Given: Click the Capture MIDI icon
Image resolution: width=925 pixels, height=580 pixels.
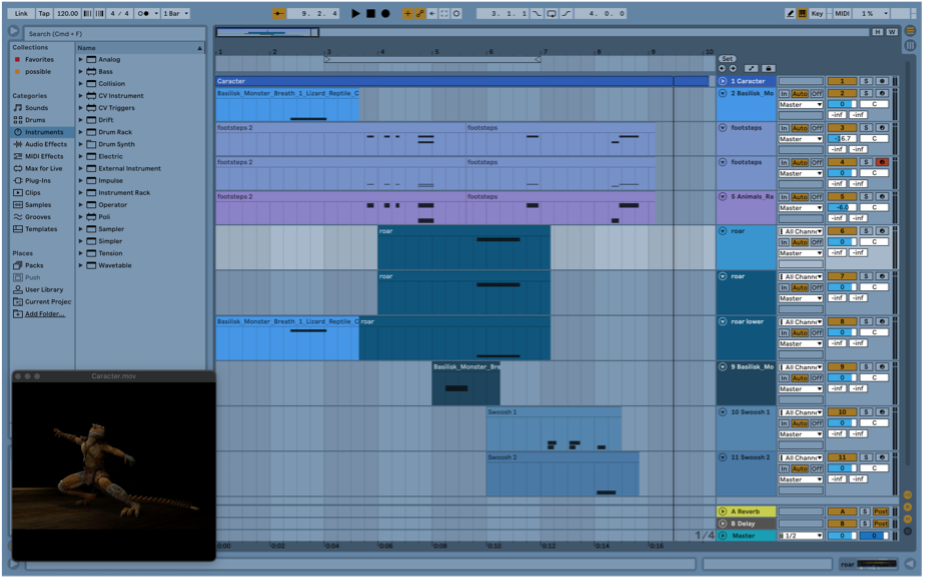Looking at the screenshot, I should [x=444, y=13].
